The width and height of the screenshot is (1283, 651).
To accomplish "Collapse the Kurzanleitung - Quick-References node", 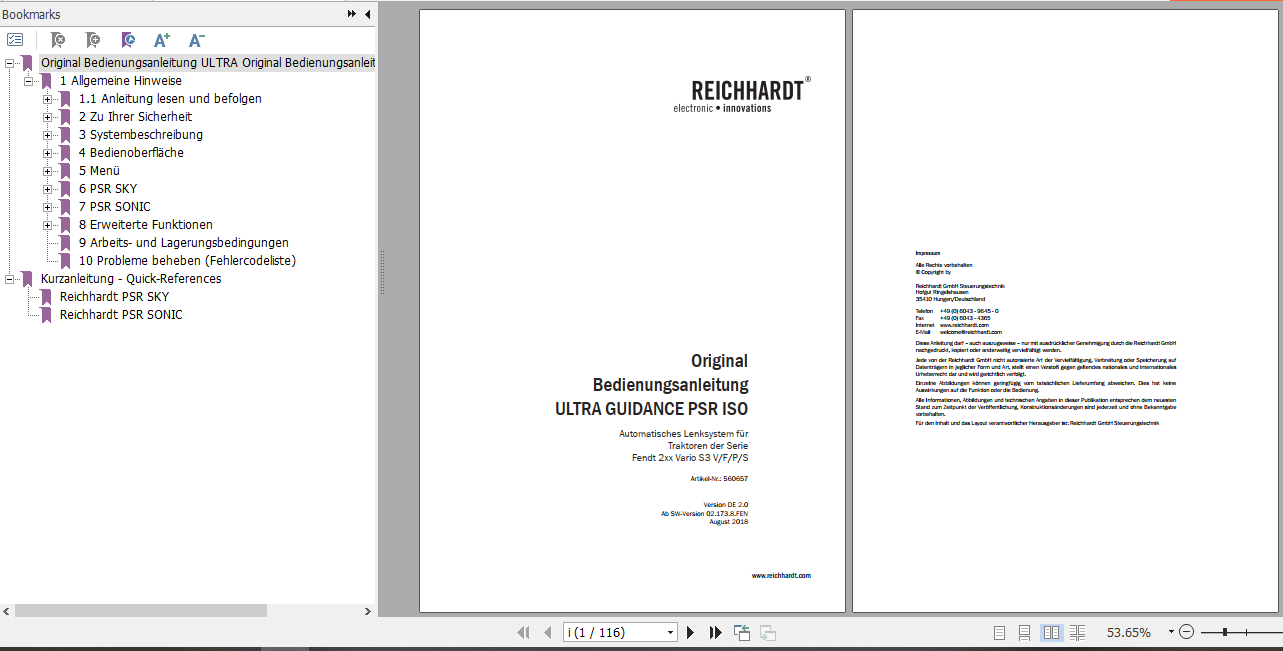I will click(10, 279).
